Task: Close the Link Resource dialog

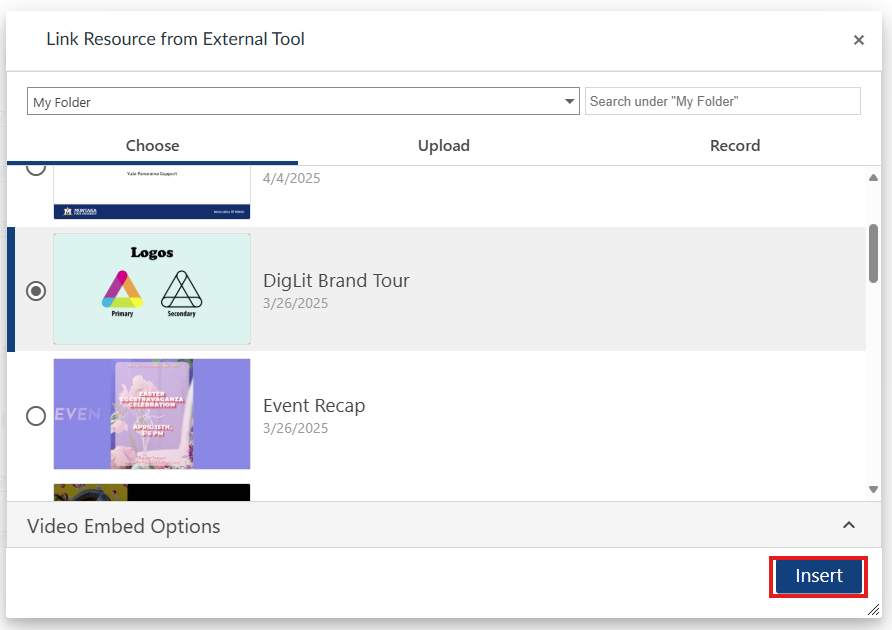Action: [x=858, y=40]
